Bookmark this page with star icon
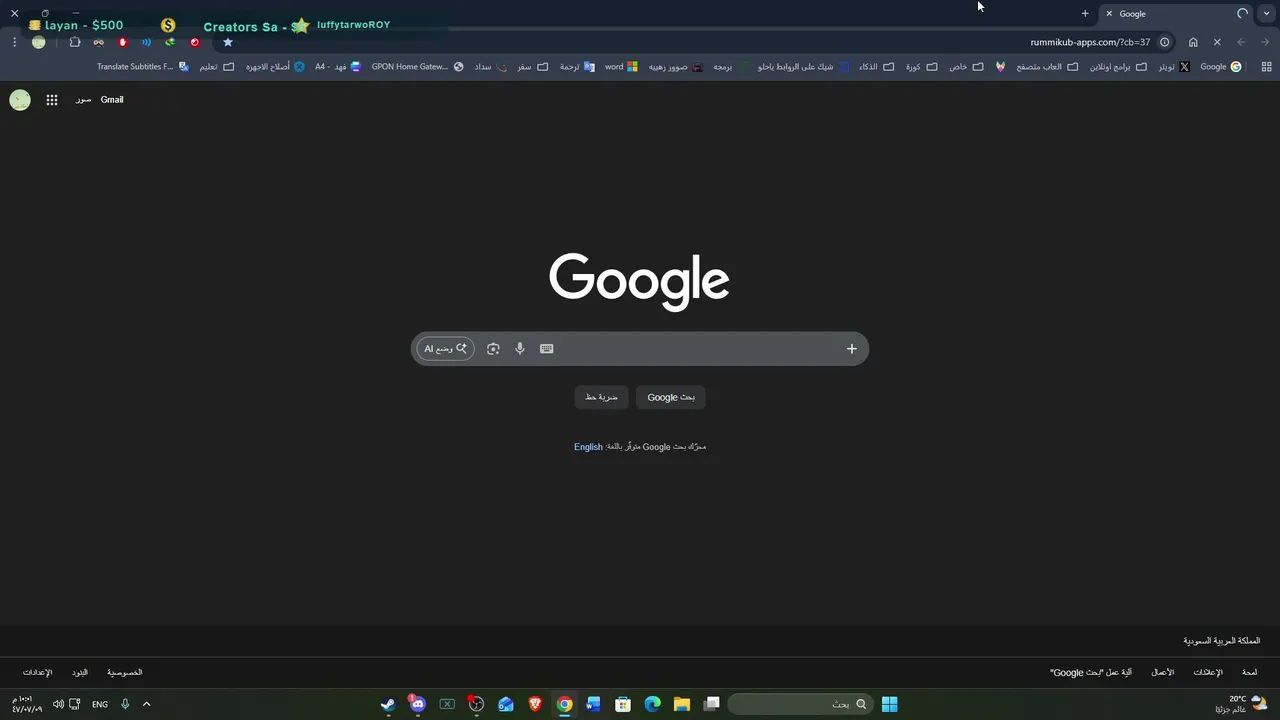 [228, 42]
